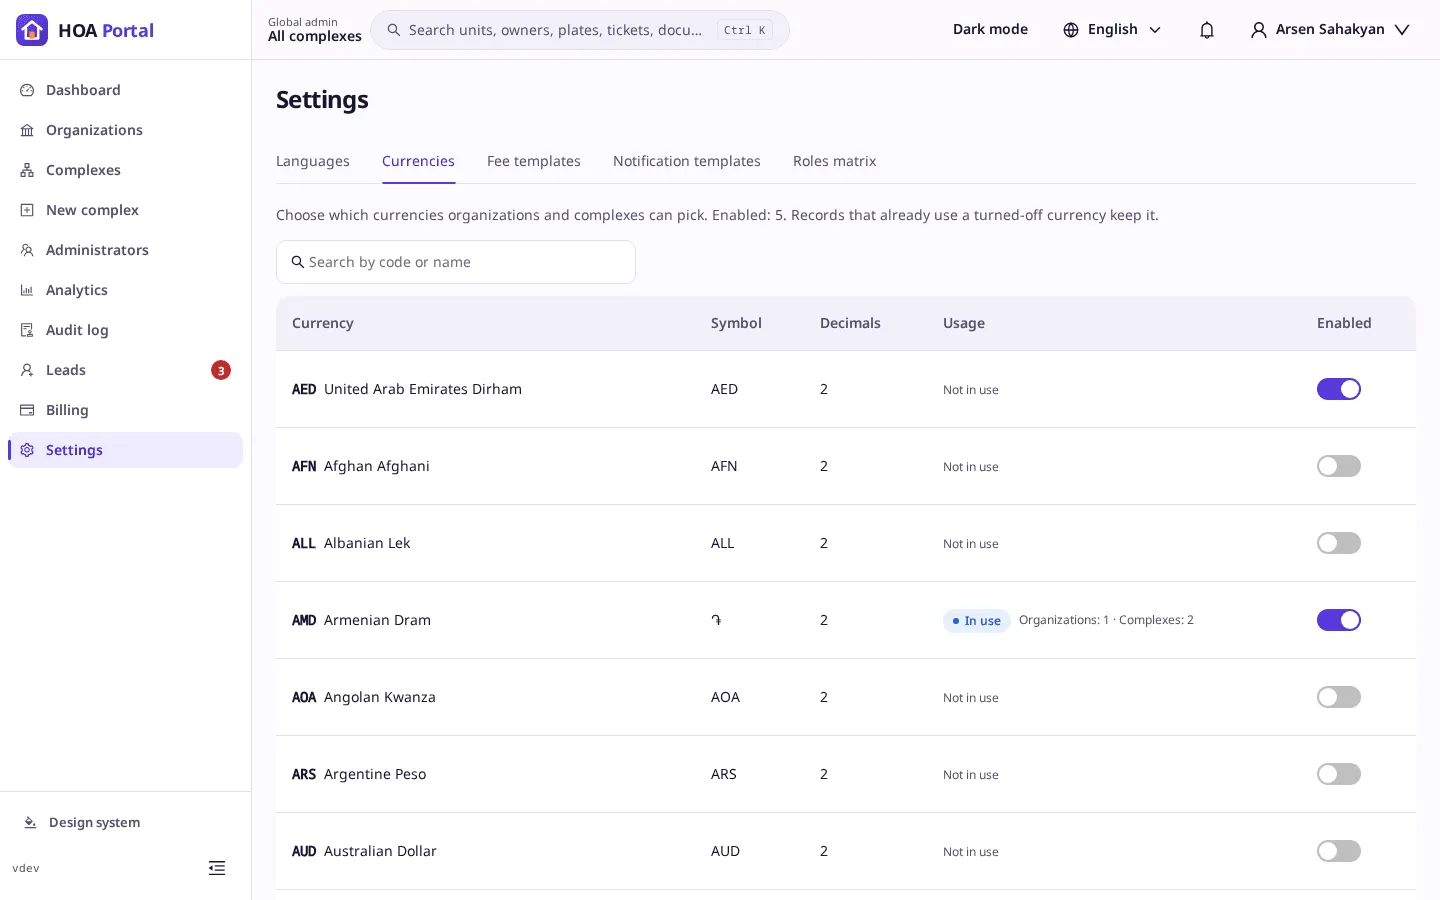The width and height of the screenshot is (1440, 900).
Task: Open the English language dropdown
Action: coord(1113,30)
